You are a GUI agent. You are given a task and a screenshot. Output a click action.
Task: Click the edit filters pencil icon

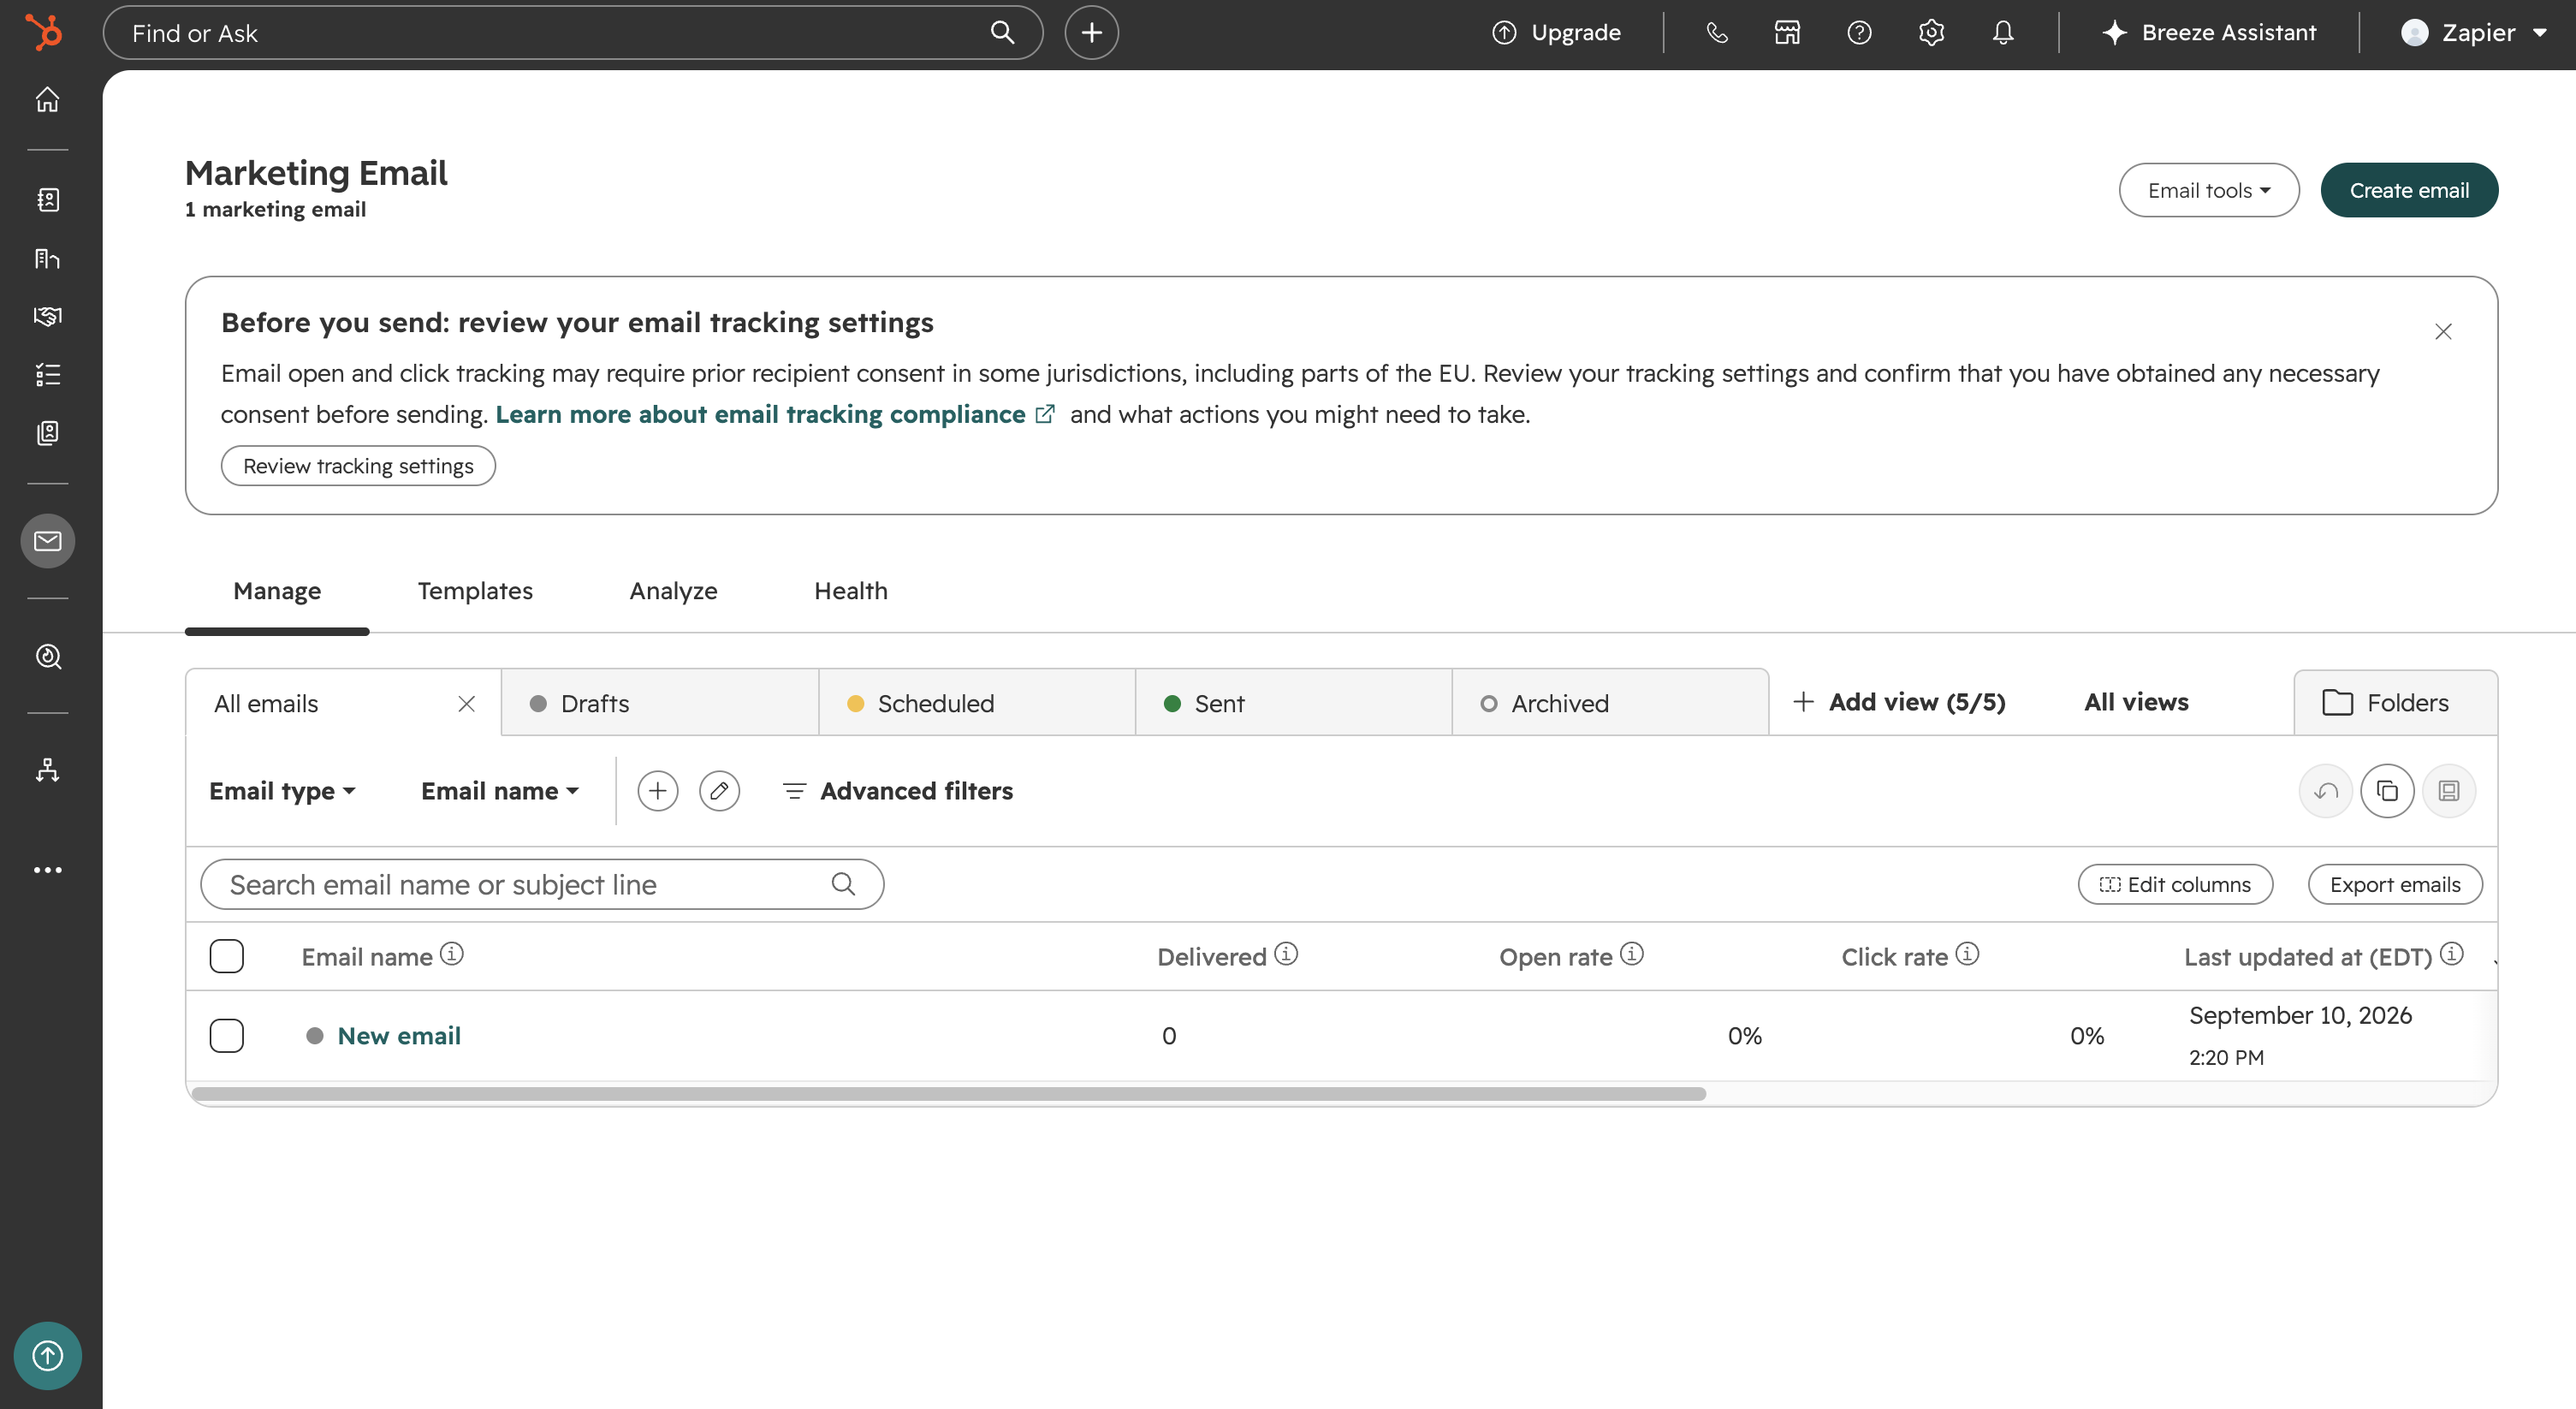coord(719,791)
